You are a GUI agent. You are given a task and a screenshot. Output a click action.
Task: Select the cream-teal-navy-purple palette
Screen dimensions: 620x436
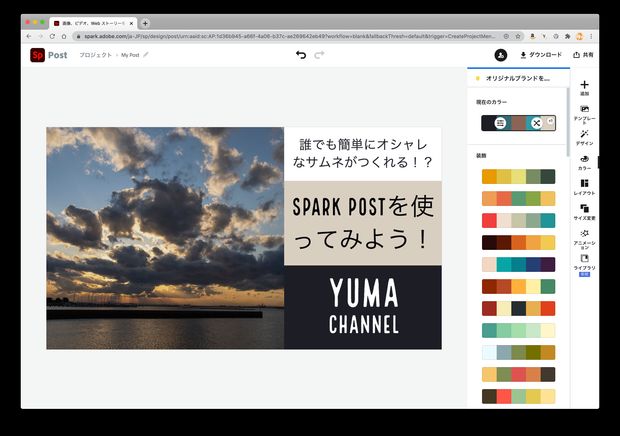[518, 264]
